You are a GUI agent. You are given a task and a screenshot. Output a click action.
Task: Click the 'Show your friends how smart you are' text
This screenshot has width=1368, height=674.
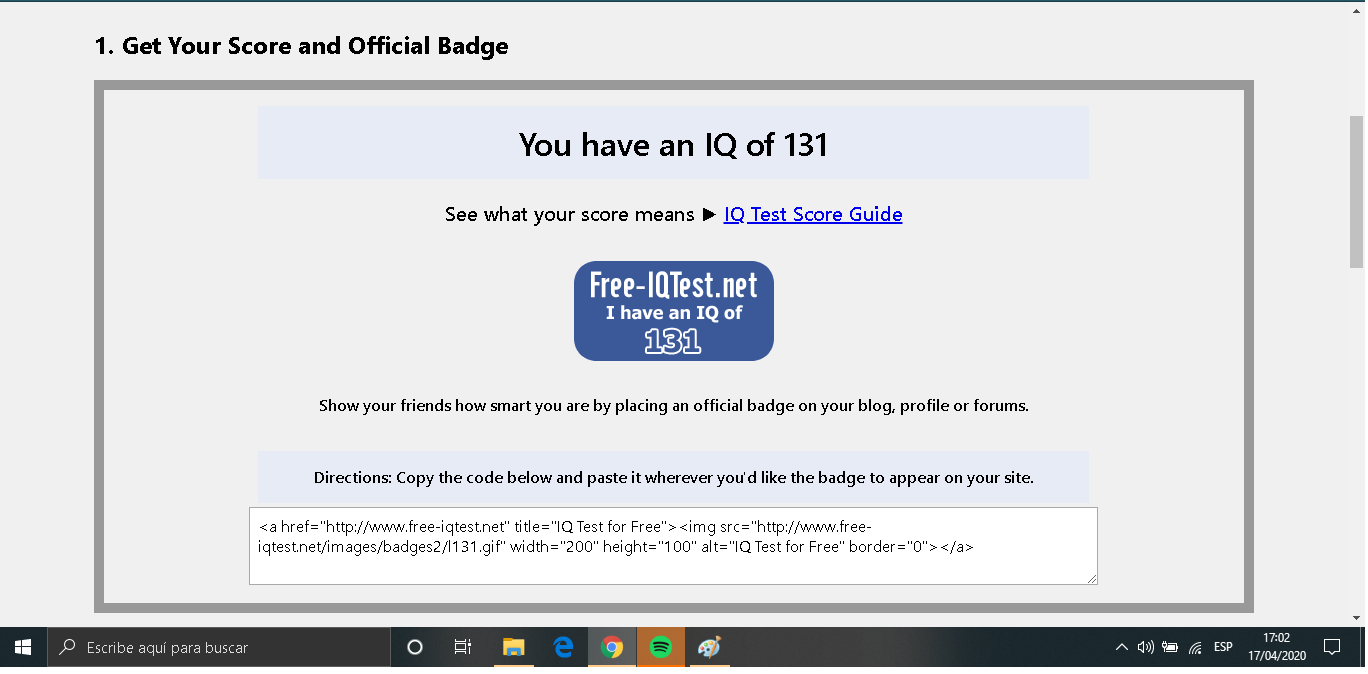tap(673, 406)
